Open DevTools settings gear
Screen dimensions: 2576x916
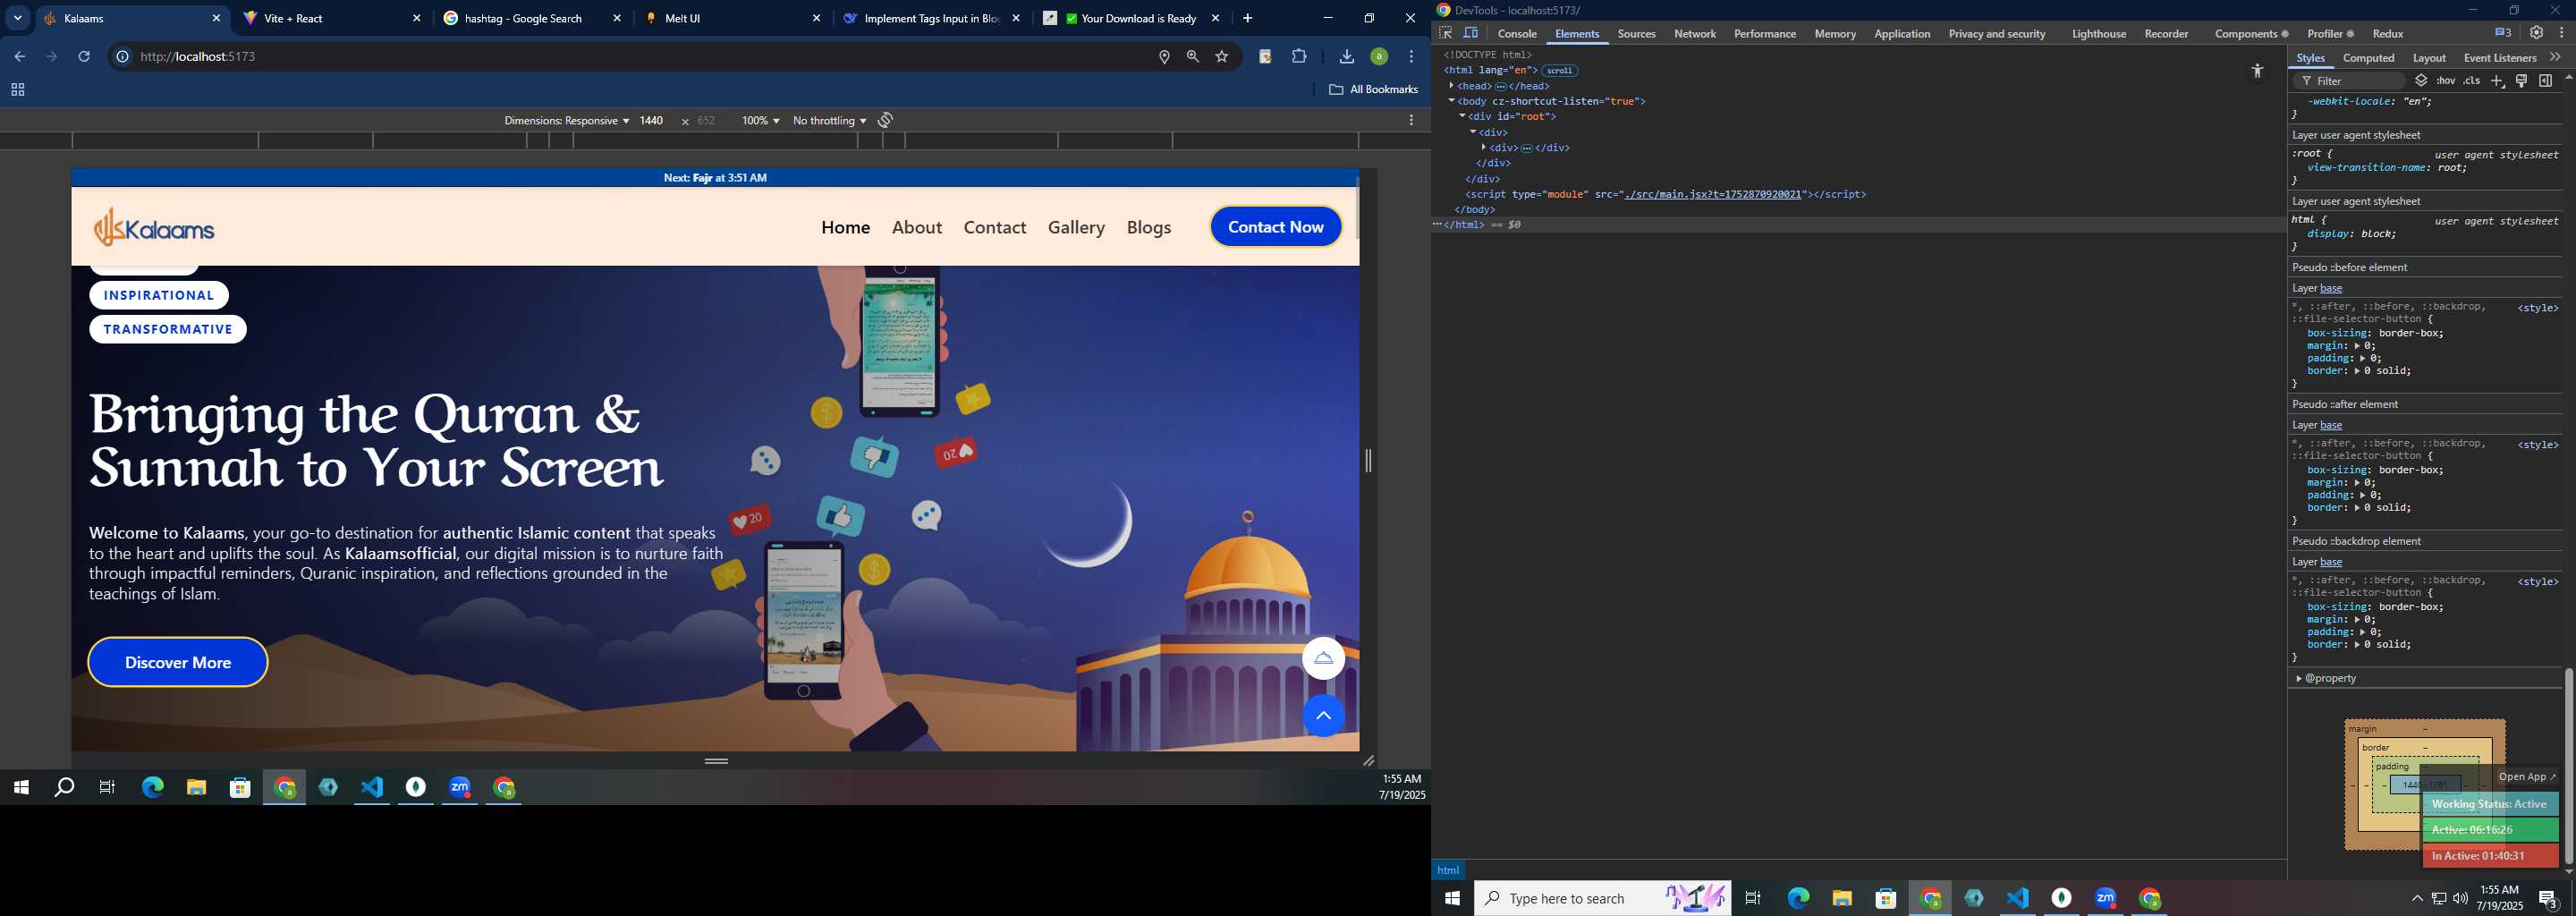point(2537,33)
